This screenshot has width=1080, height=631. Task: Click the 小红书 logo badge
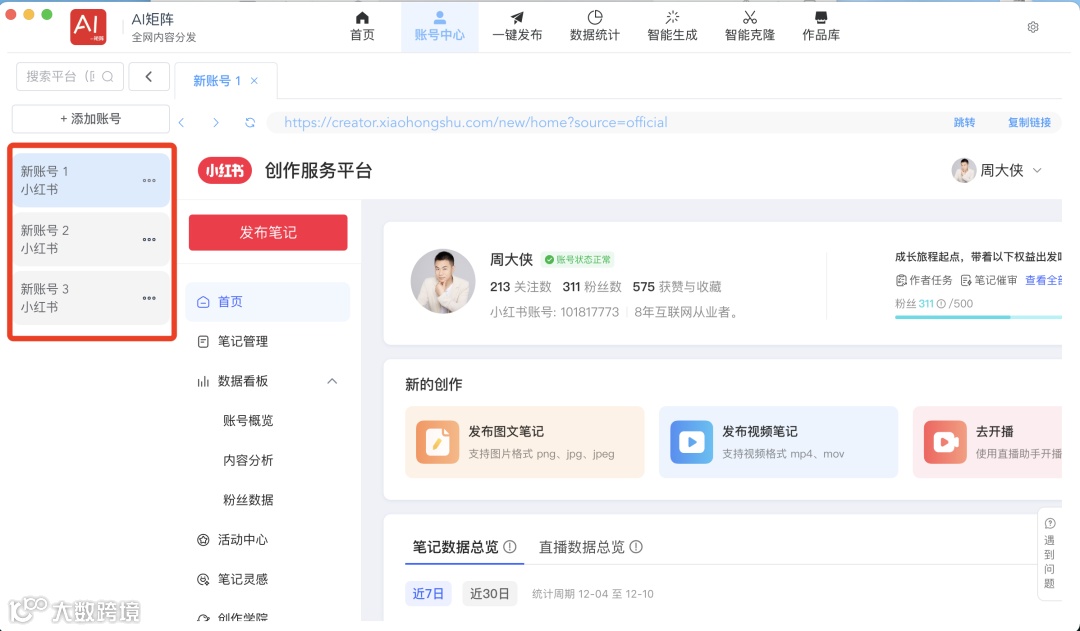pyautogui.click(x=225, y=171)
